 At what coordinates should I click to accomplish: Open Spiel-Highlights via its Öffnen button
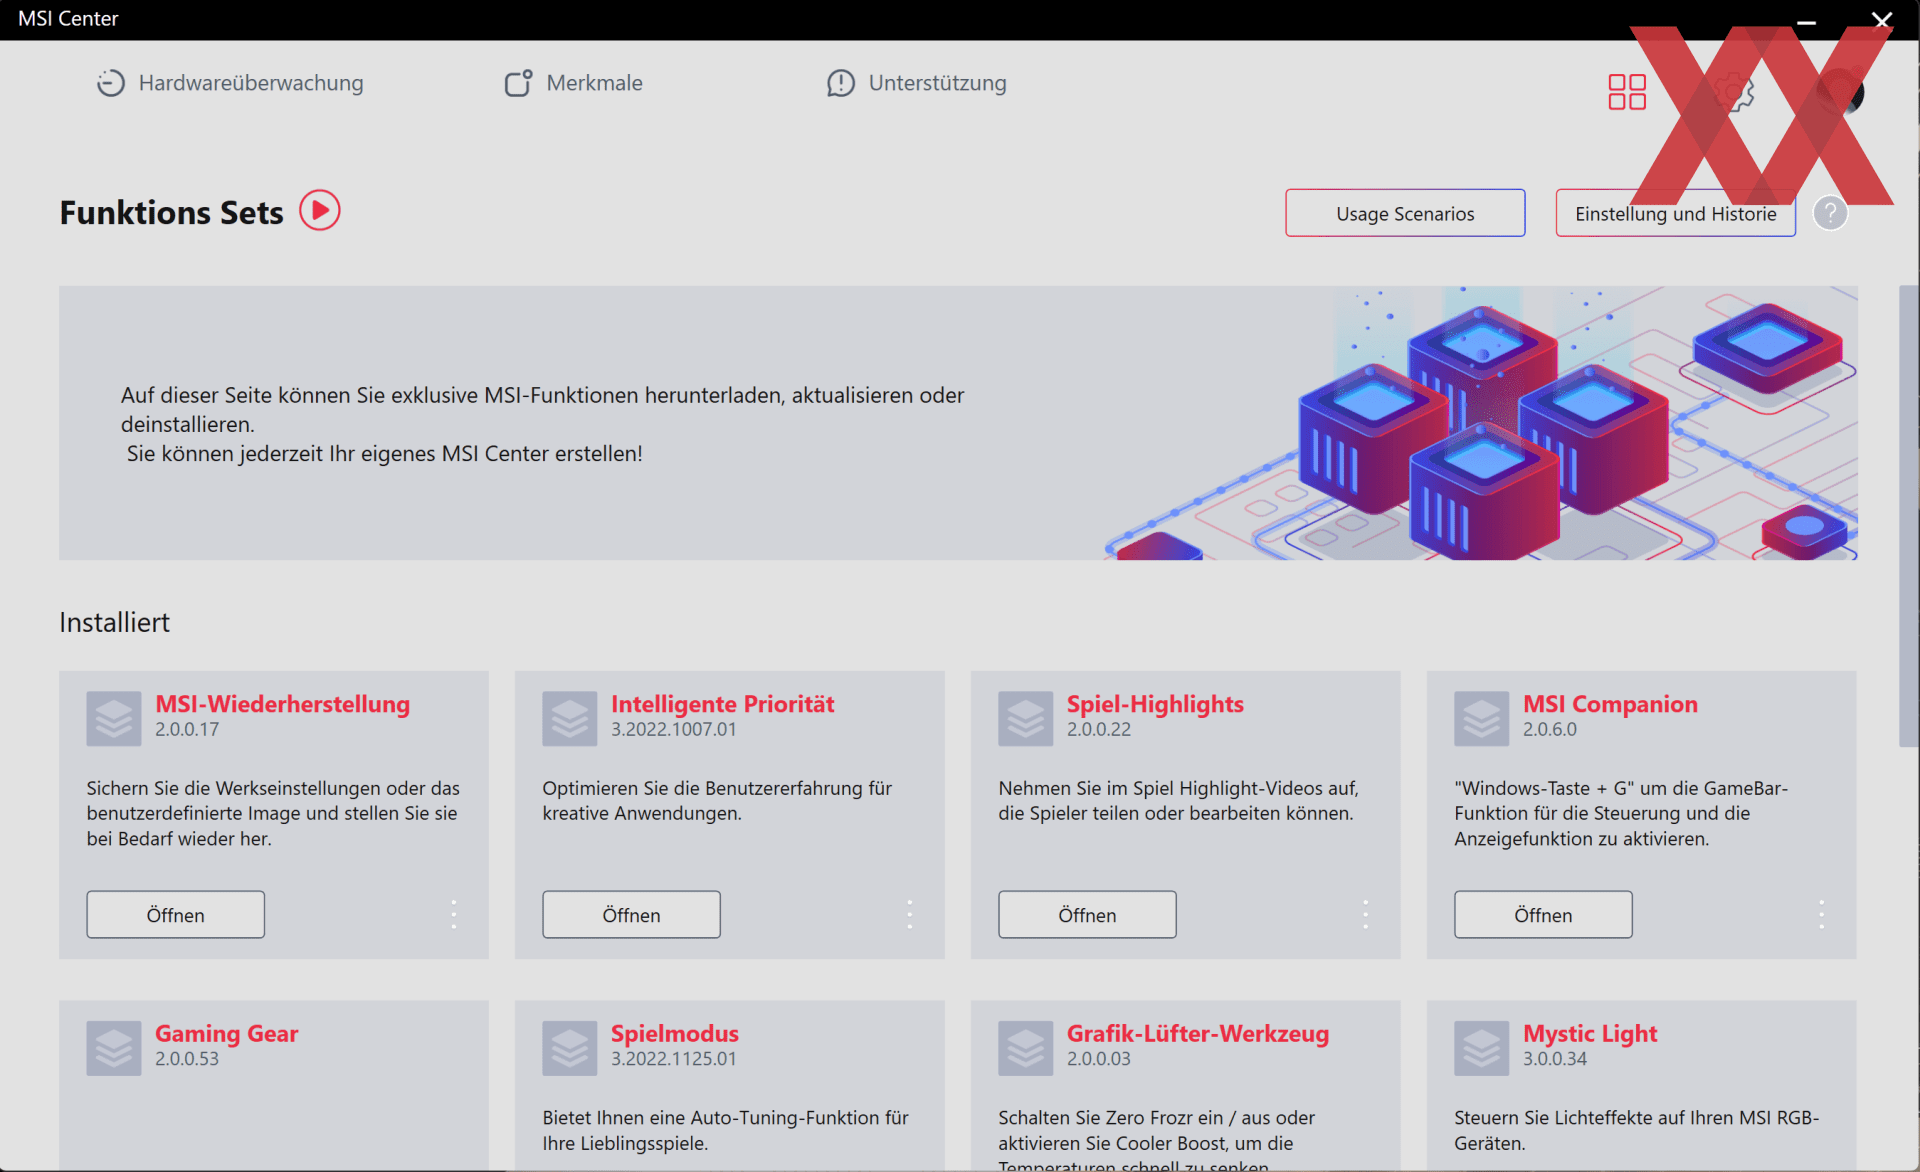1087,914
